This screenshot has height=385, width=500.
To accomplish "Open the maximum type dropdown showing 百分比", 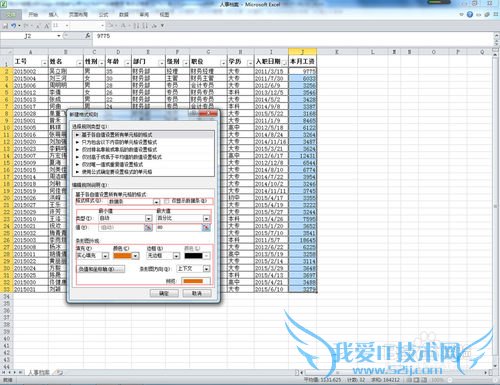I will (x=183, y=218).
